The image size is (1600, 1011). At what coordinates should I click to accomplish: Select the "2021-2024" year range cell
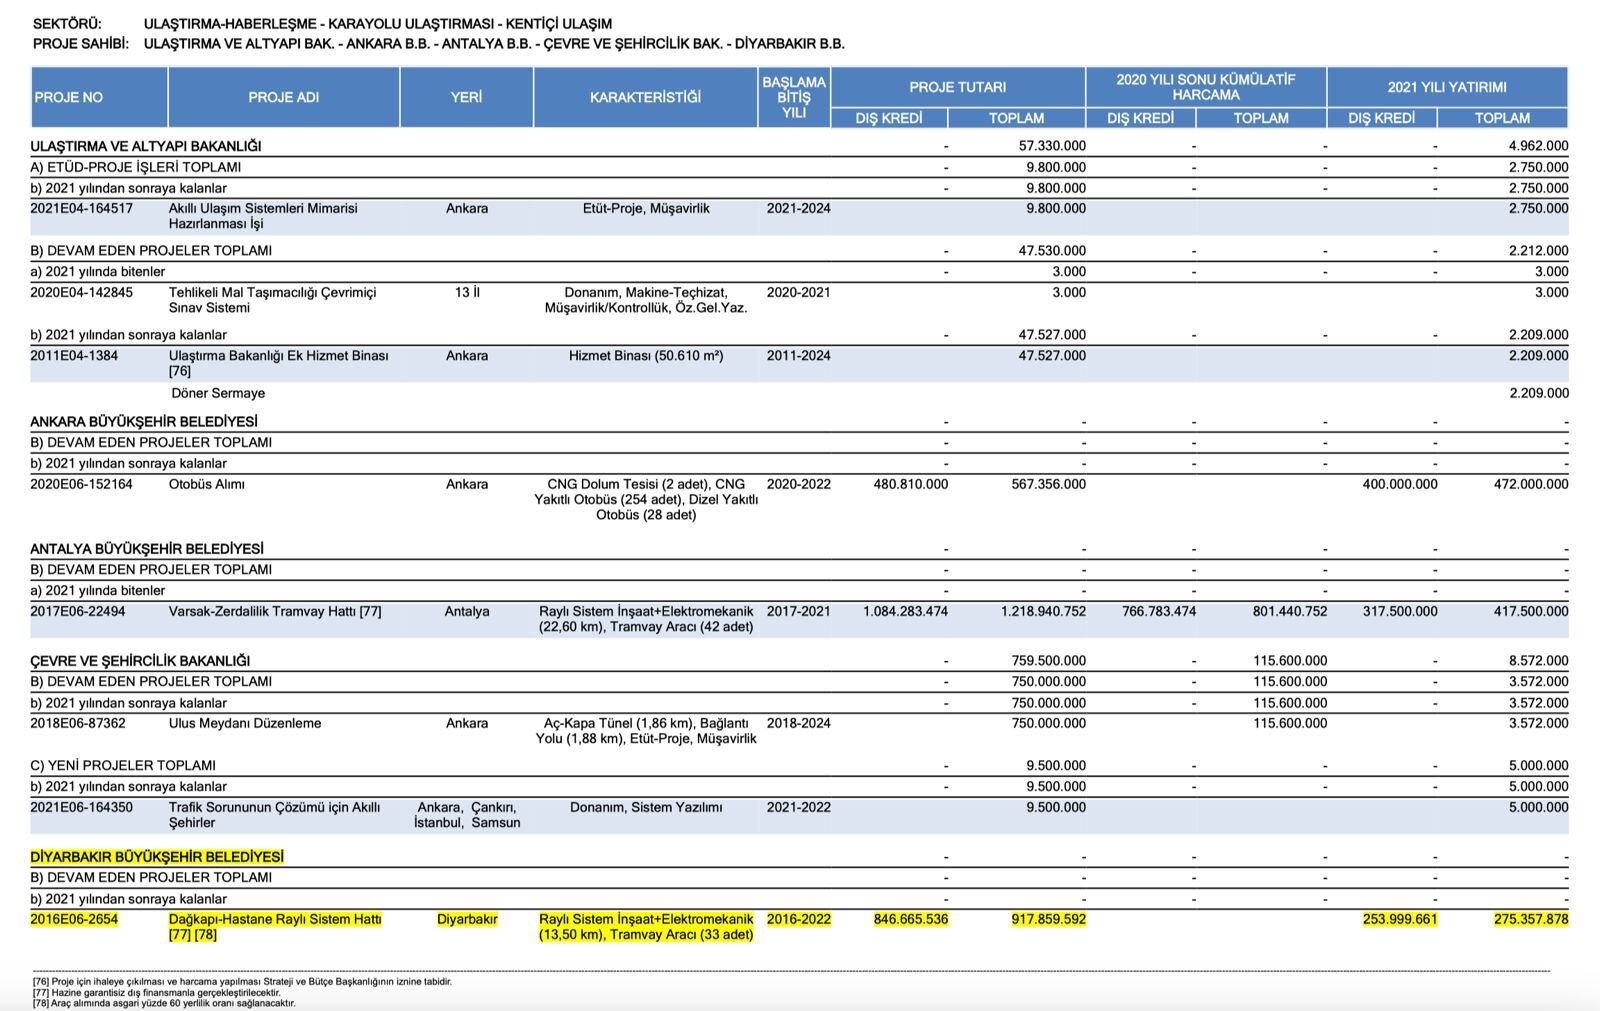(798, 209)
